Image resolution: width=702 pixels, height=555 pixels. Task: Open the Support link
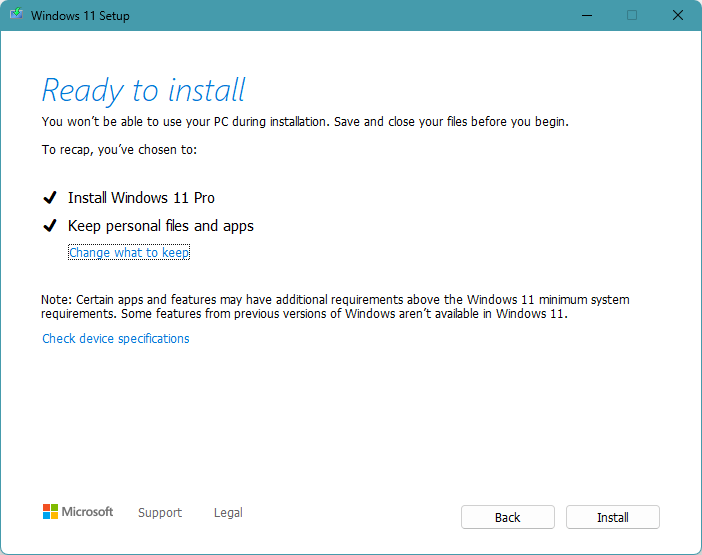coord(160,512)
